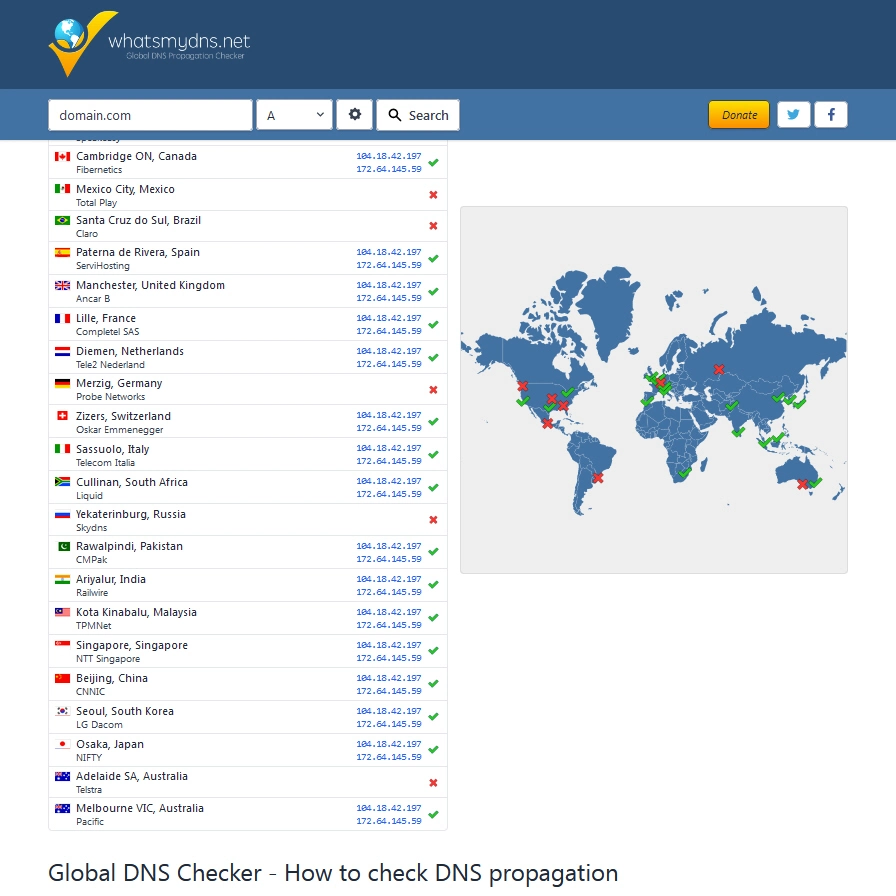The width and height of the screenshot is (896, 896).
Task: Click the green checkmark for Singapore results
Action: coord(432,651)
